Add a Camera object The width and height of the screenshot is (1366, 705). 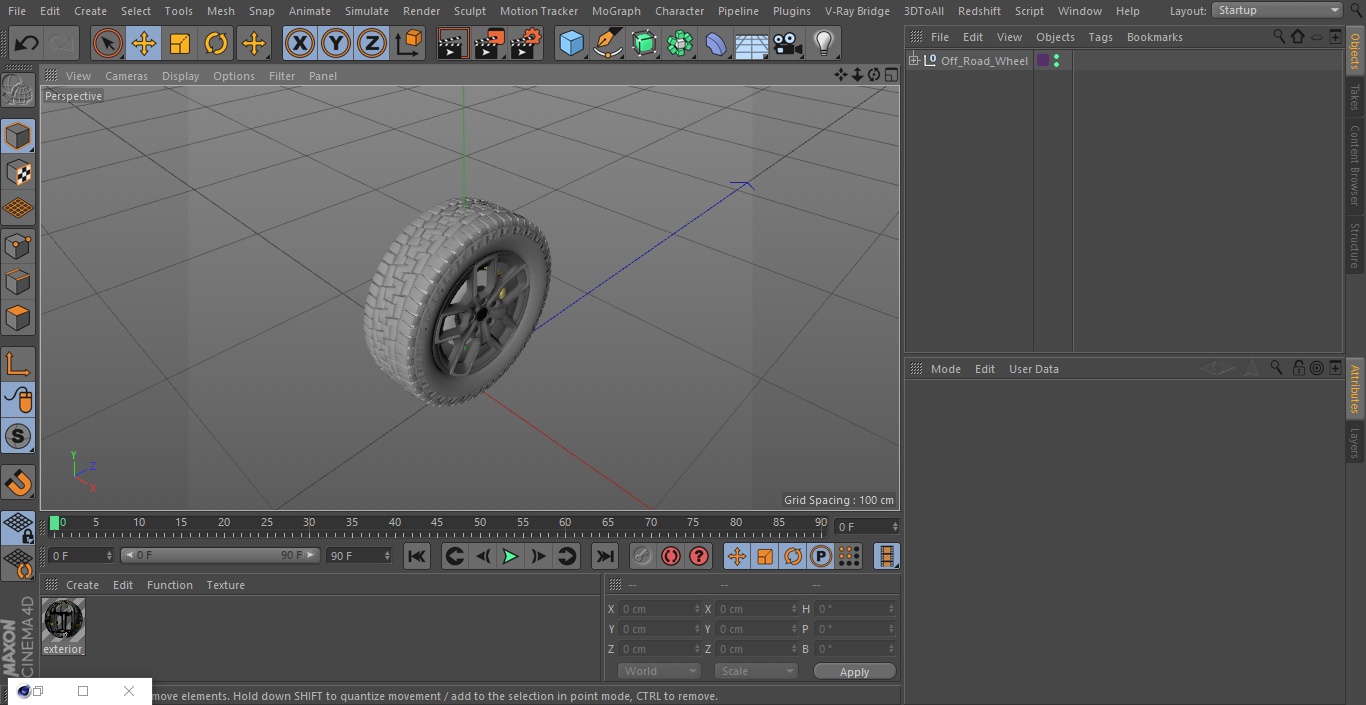pos(788,43)
